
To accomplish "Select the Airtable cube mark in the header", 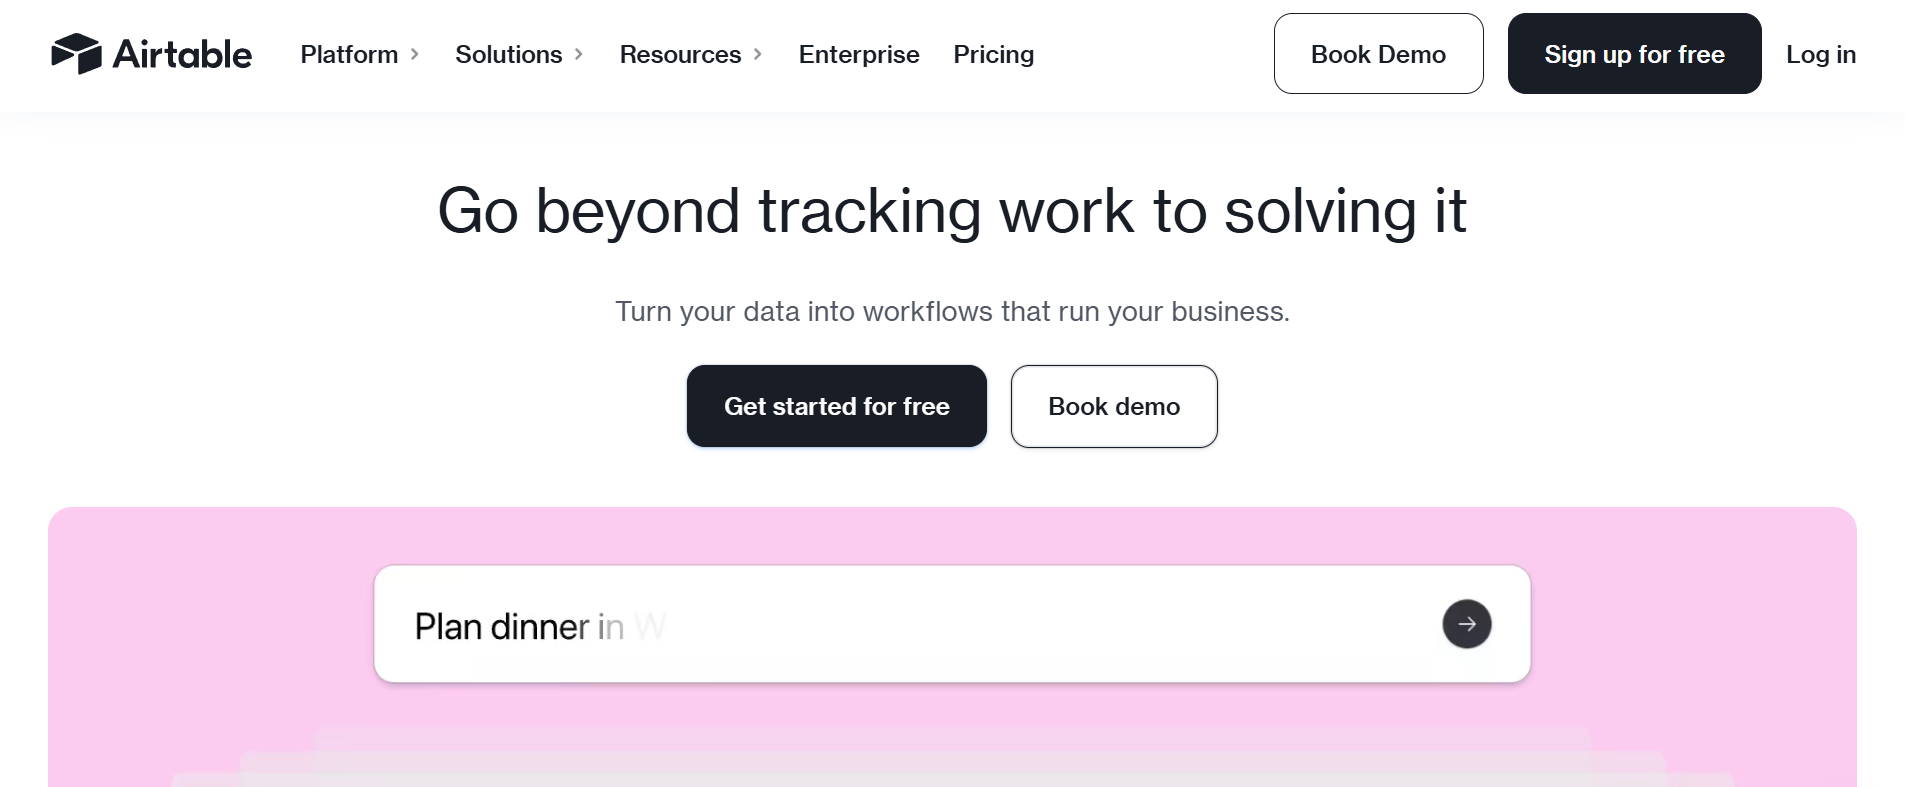I will 78,54.
